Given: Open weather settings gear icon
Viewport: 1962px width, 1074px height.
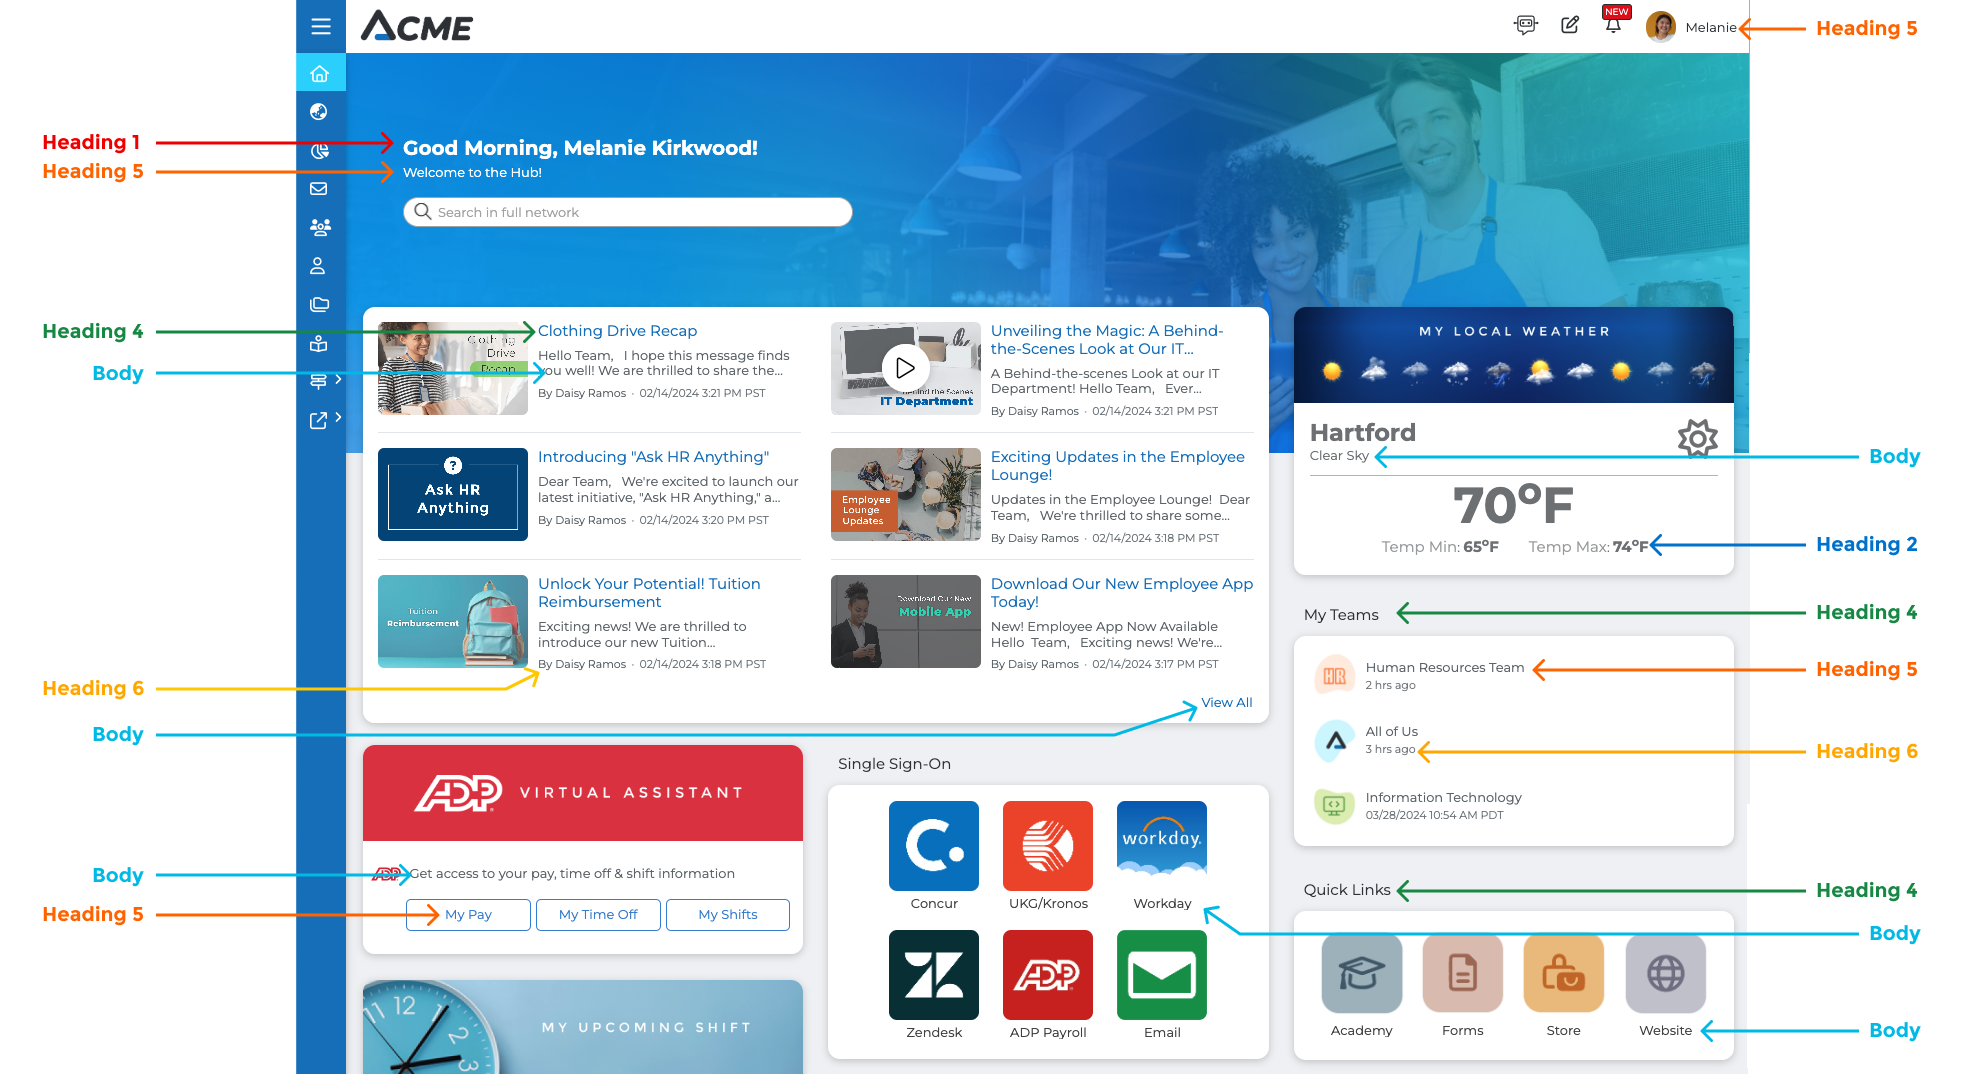Looking at the screenshot, I should (x=1697, y=438).
